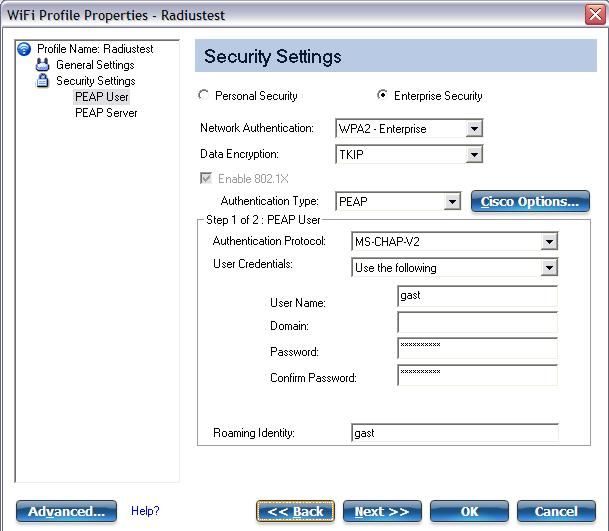Click the General Settings tree icon

[42, 64]
